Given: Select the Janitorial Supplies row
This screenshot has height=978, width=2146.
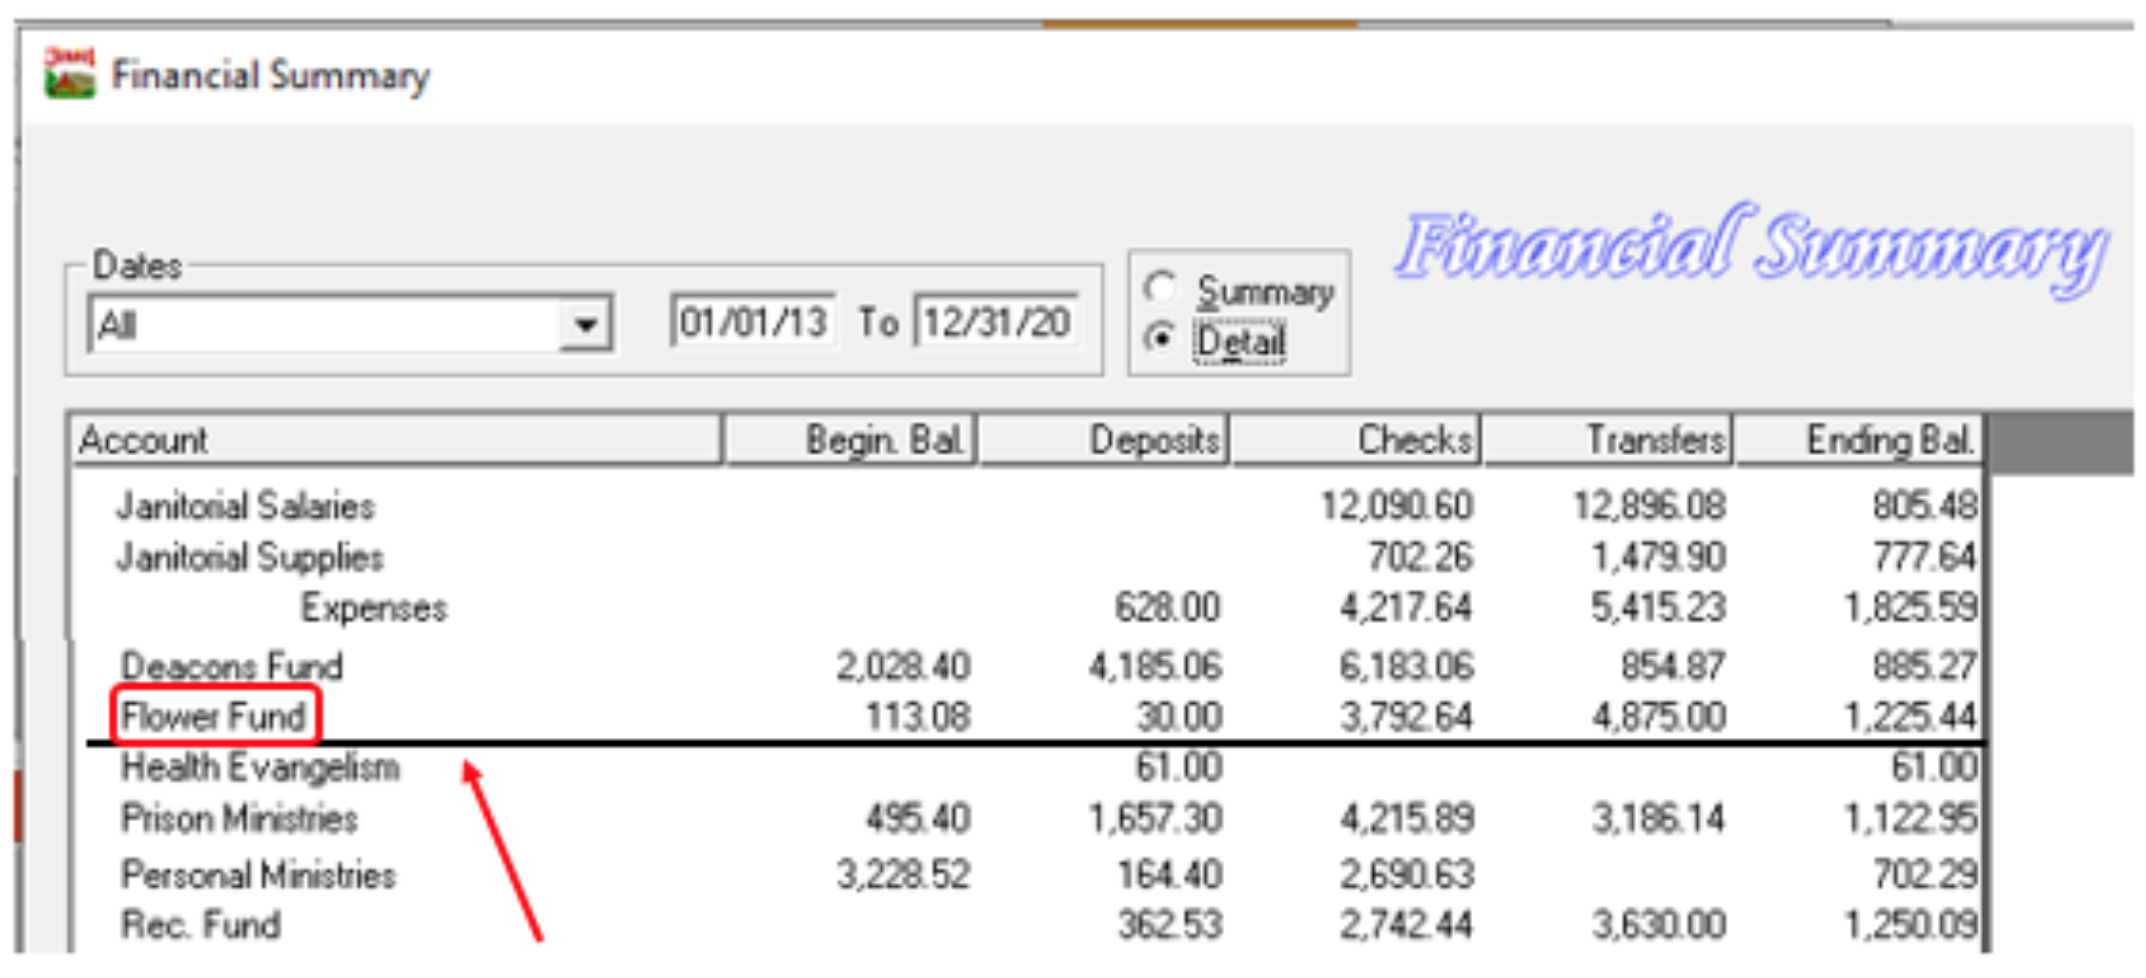Looking at the screenshot, I should [x=250, y=557].
